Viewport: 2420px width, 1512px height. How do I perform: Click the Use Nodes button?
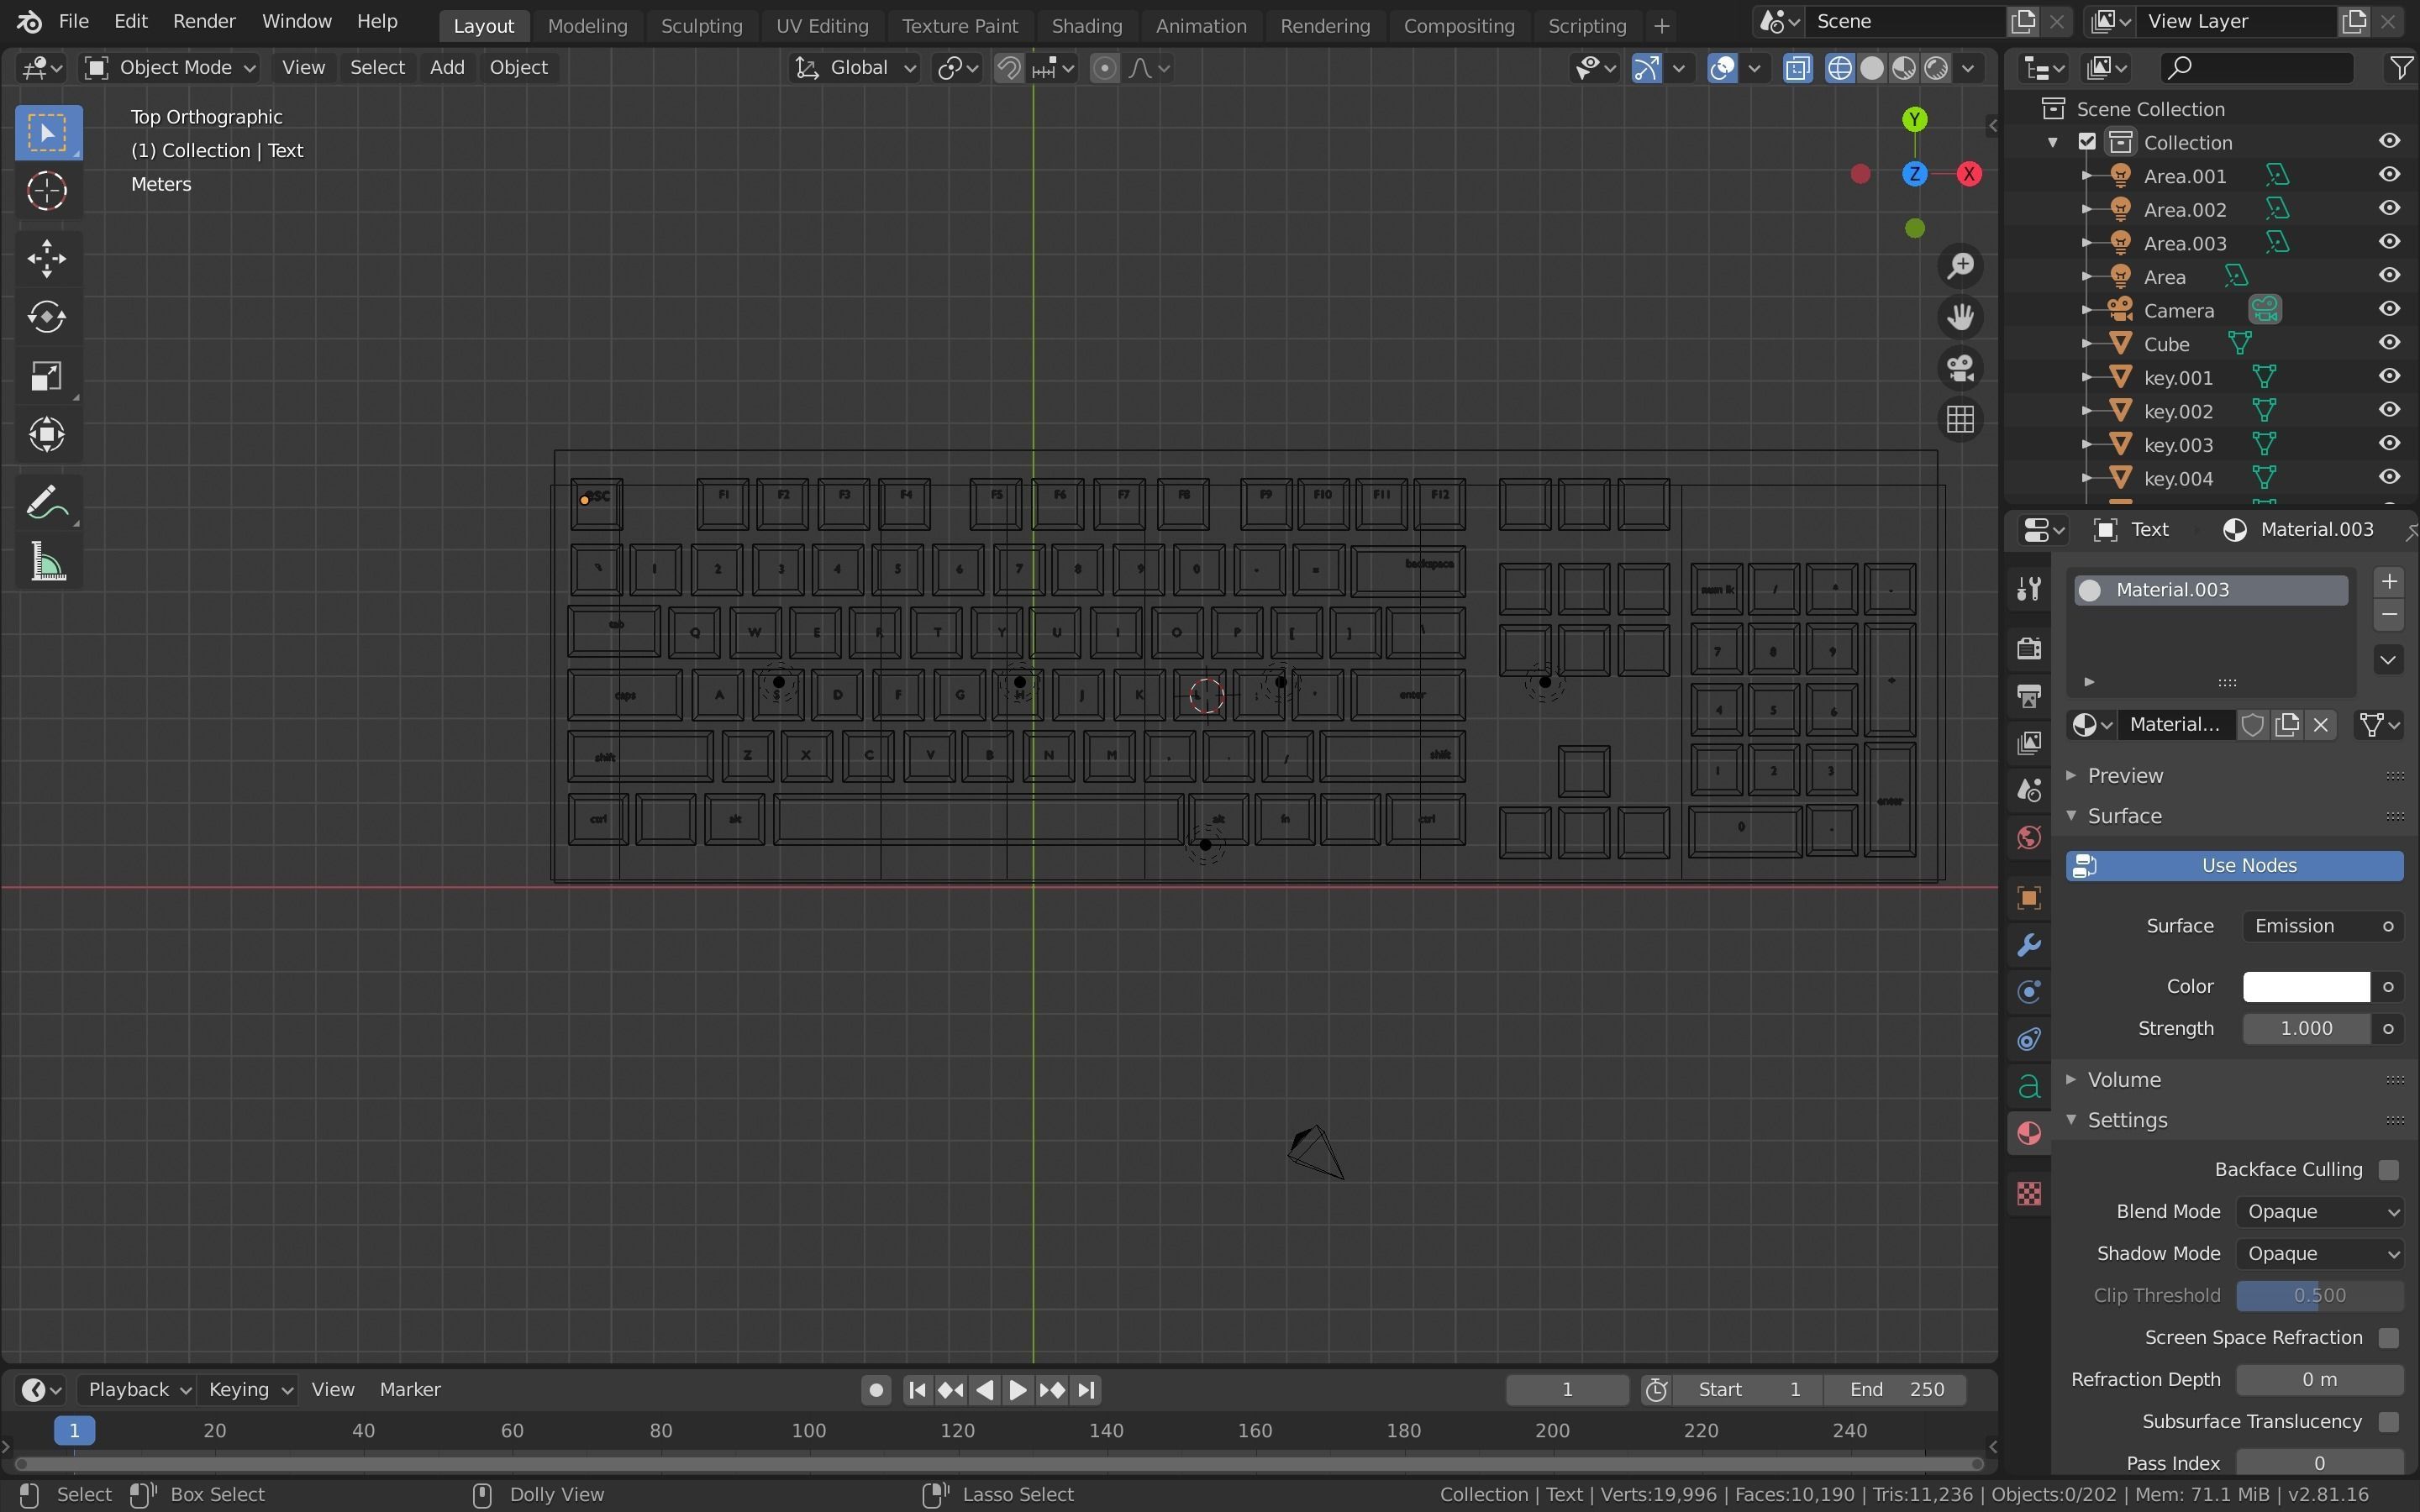[2234, 866]
